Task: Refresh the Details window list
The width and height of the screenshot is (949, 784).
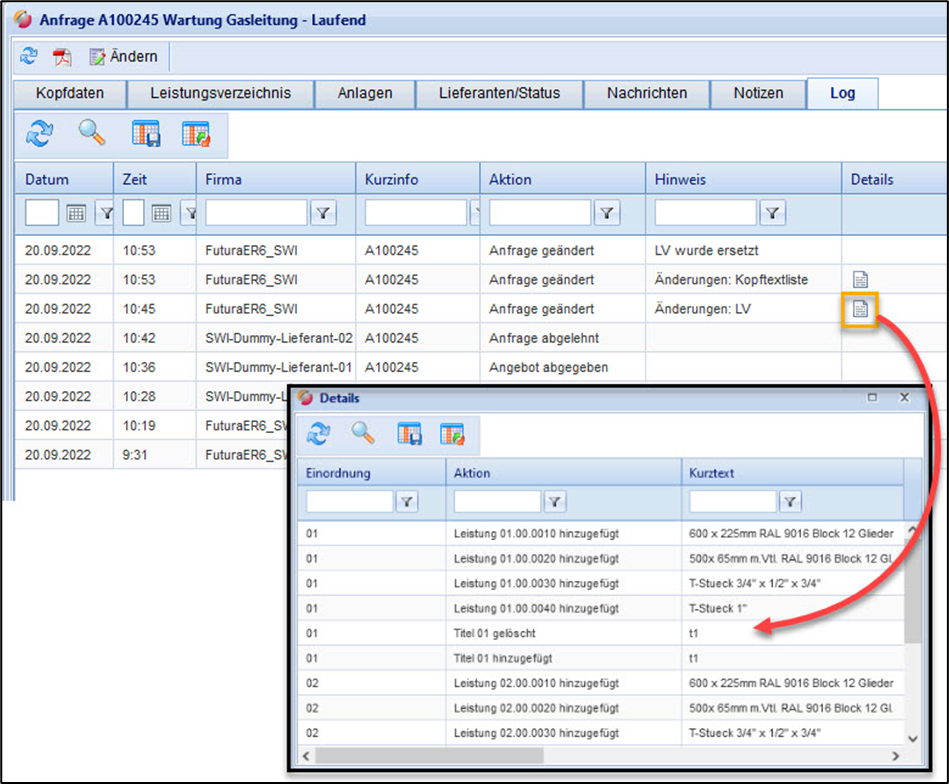Action: pos(318,433)
